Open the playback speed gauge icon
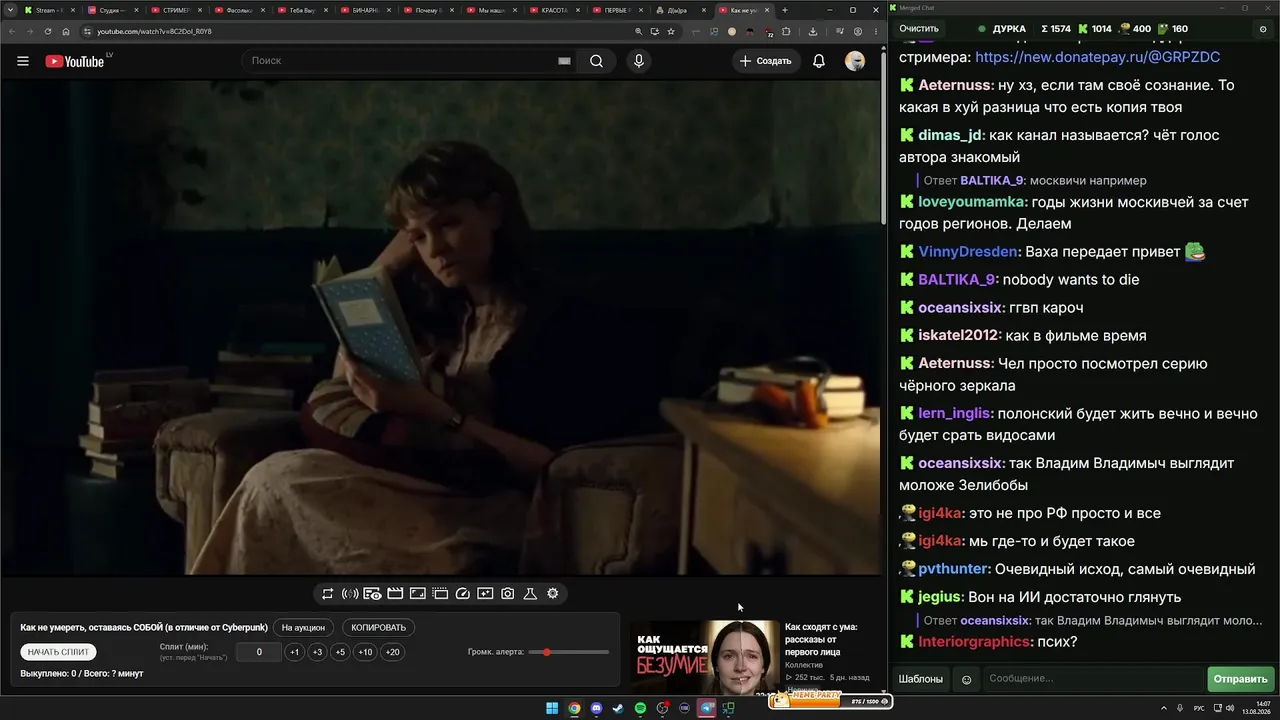The width and height of the screenshot is (1280, 720). click(463, 594)
